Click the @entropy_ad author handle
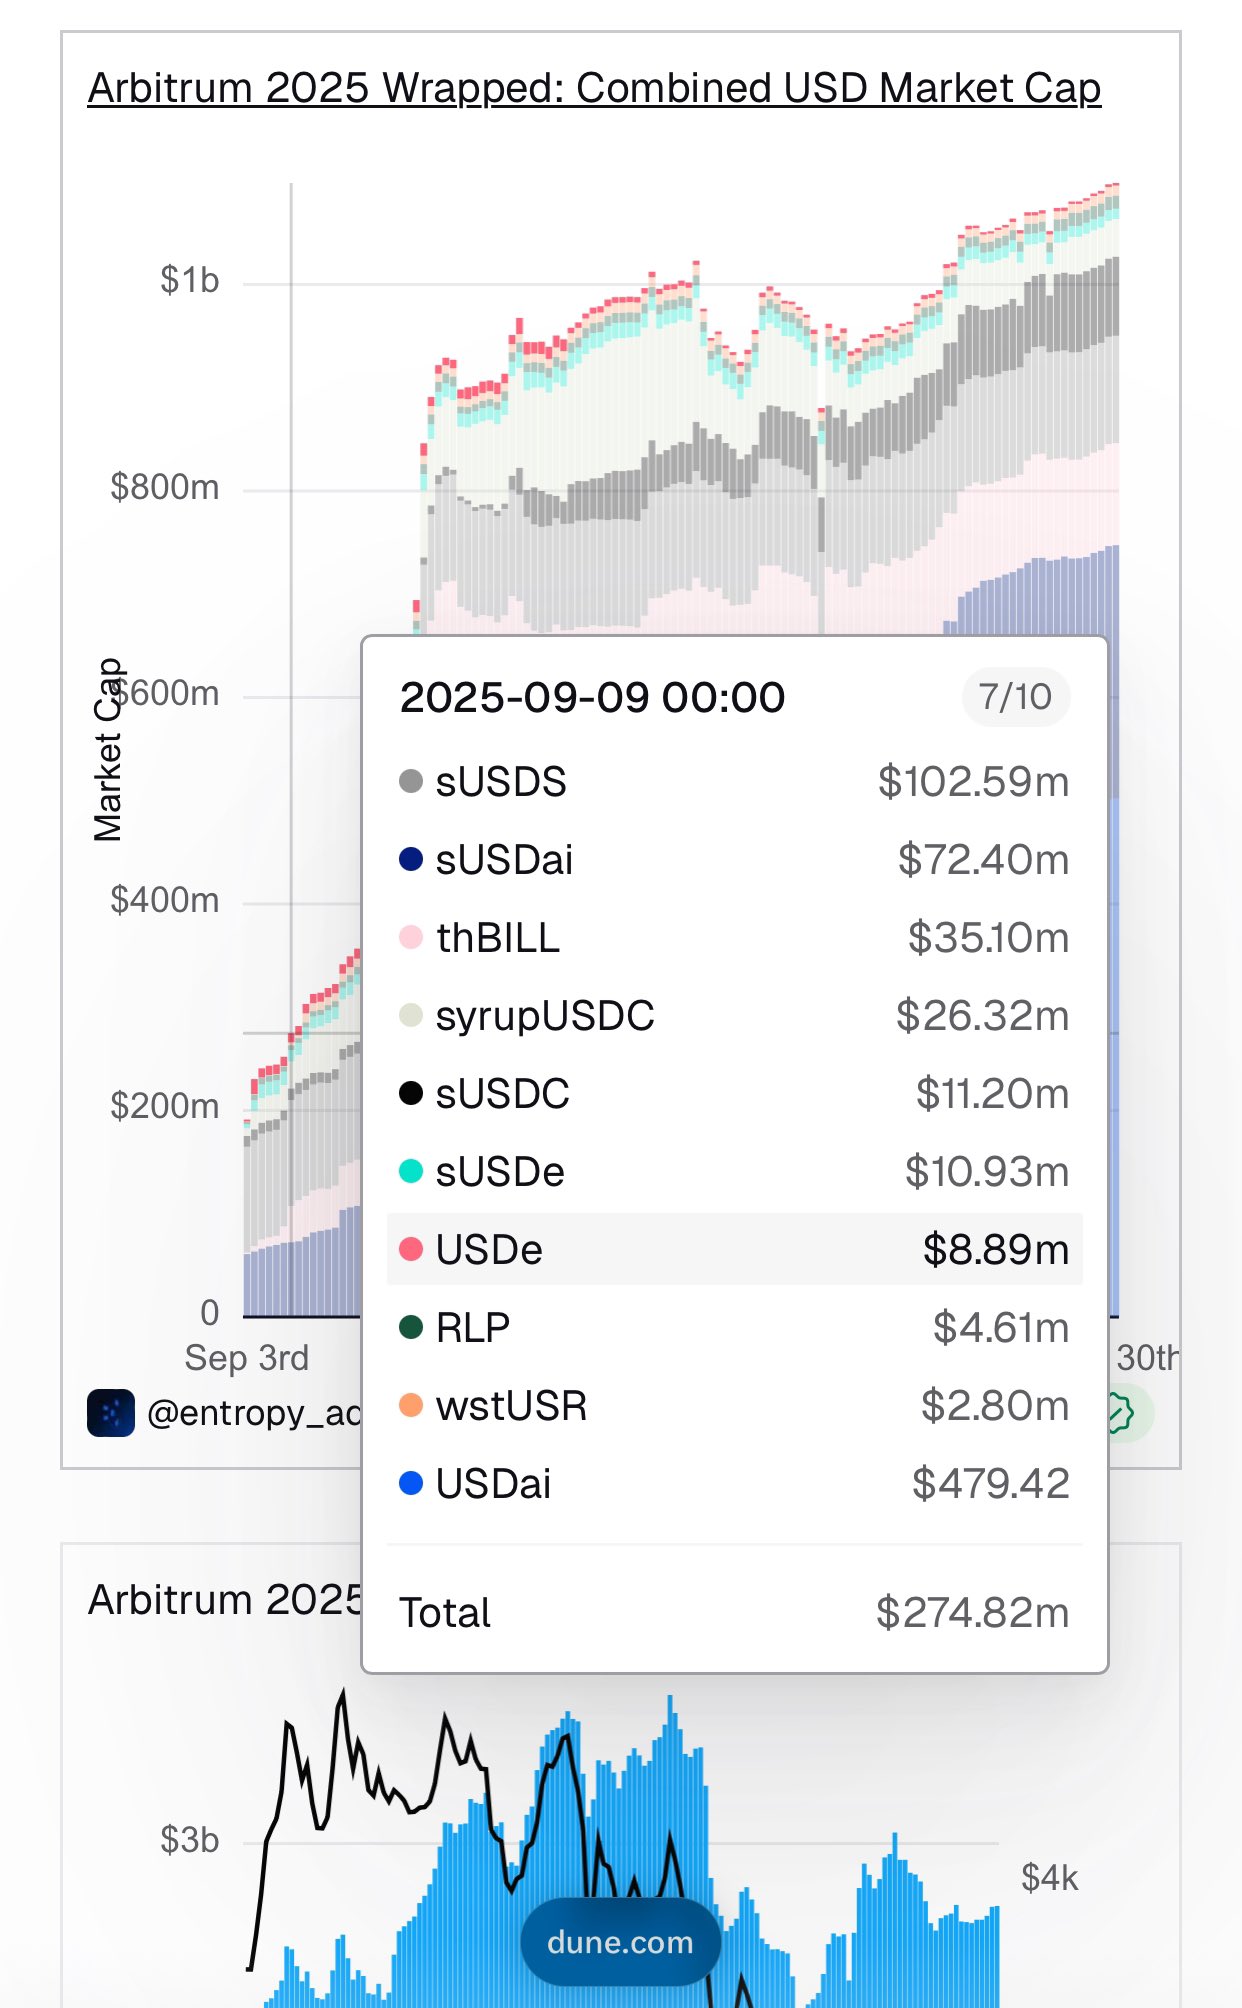 click(x=254, y=1413)
